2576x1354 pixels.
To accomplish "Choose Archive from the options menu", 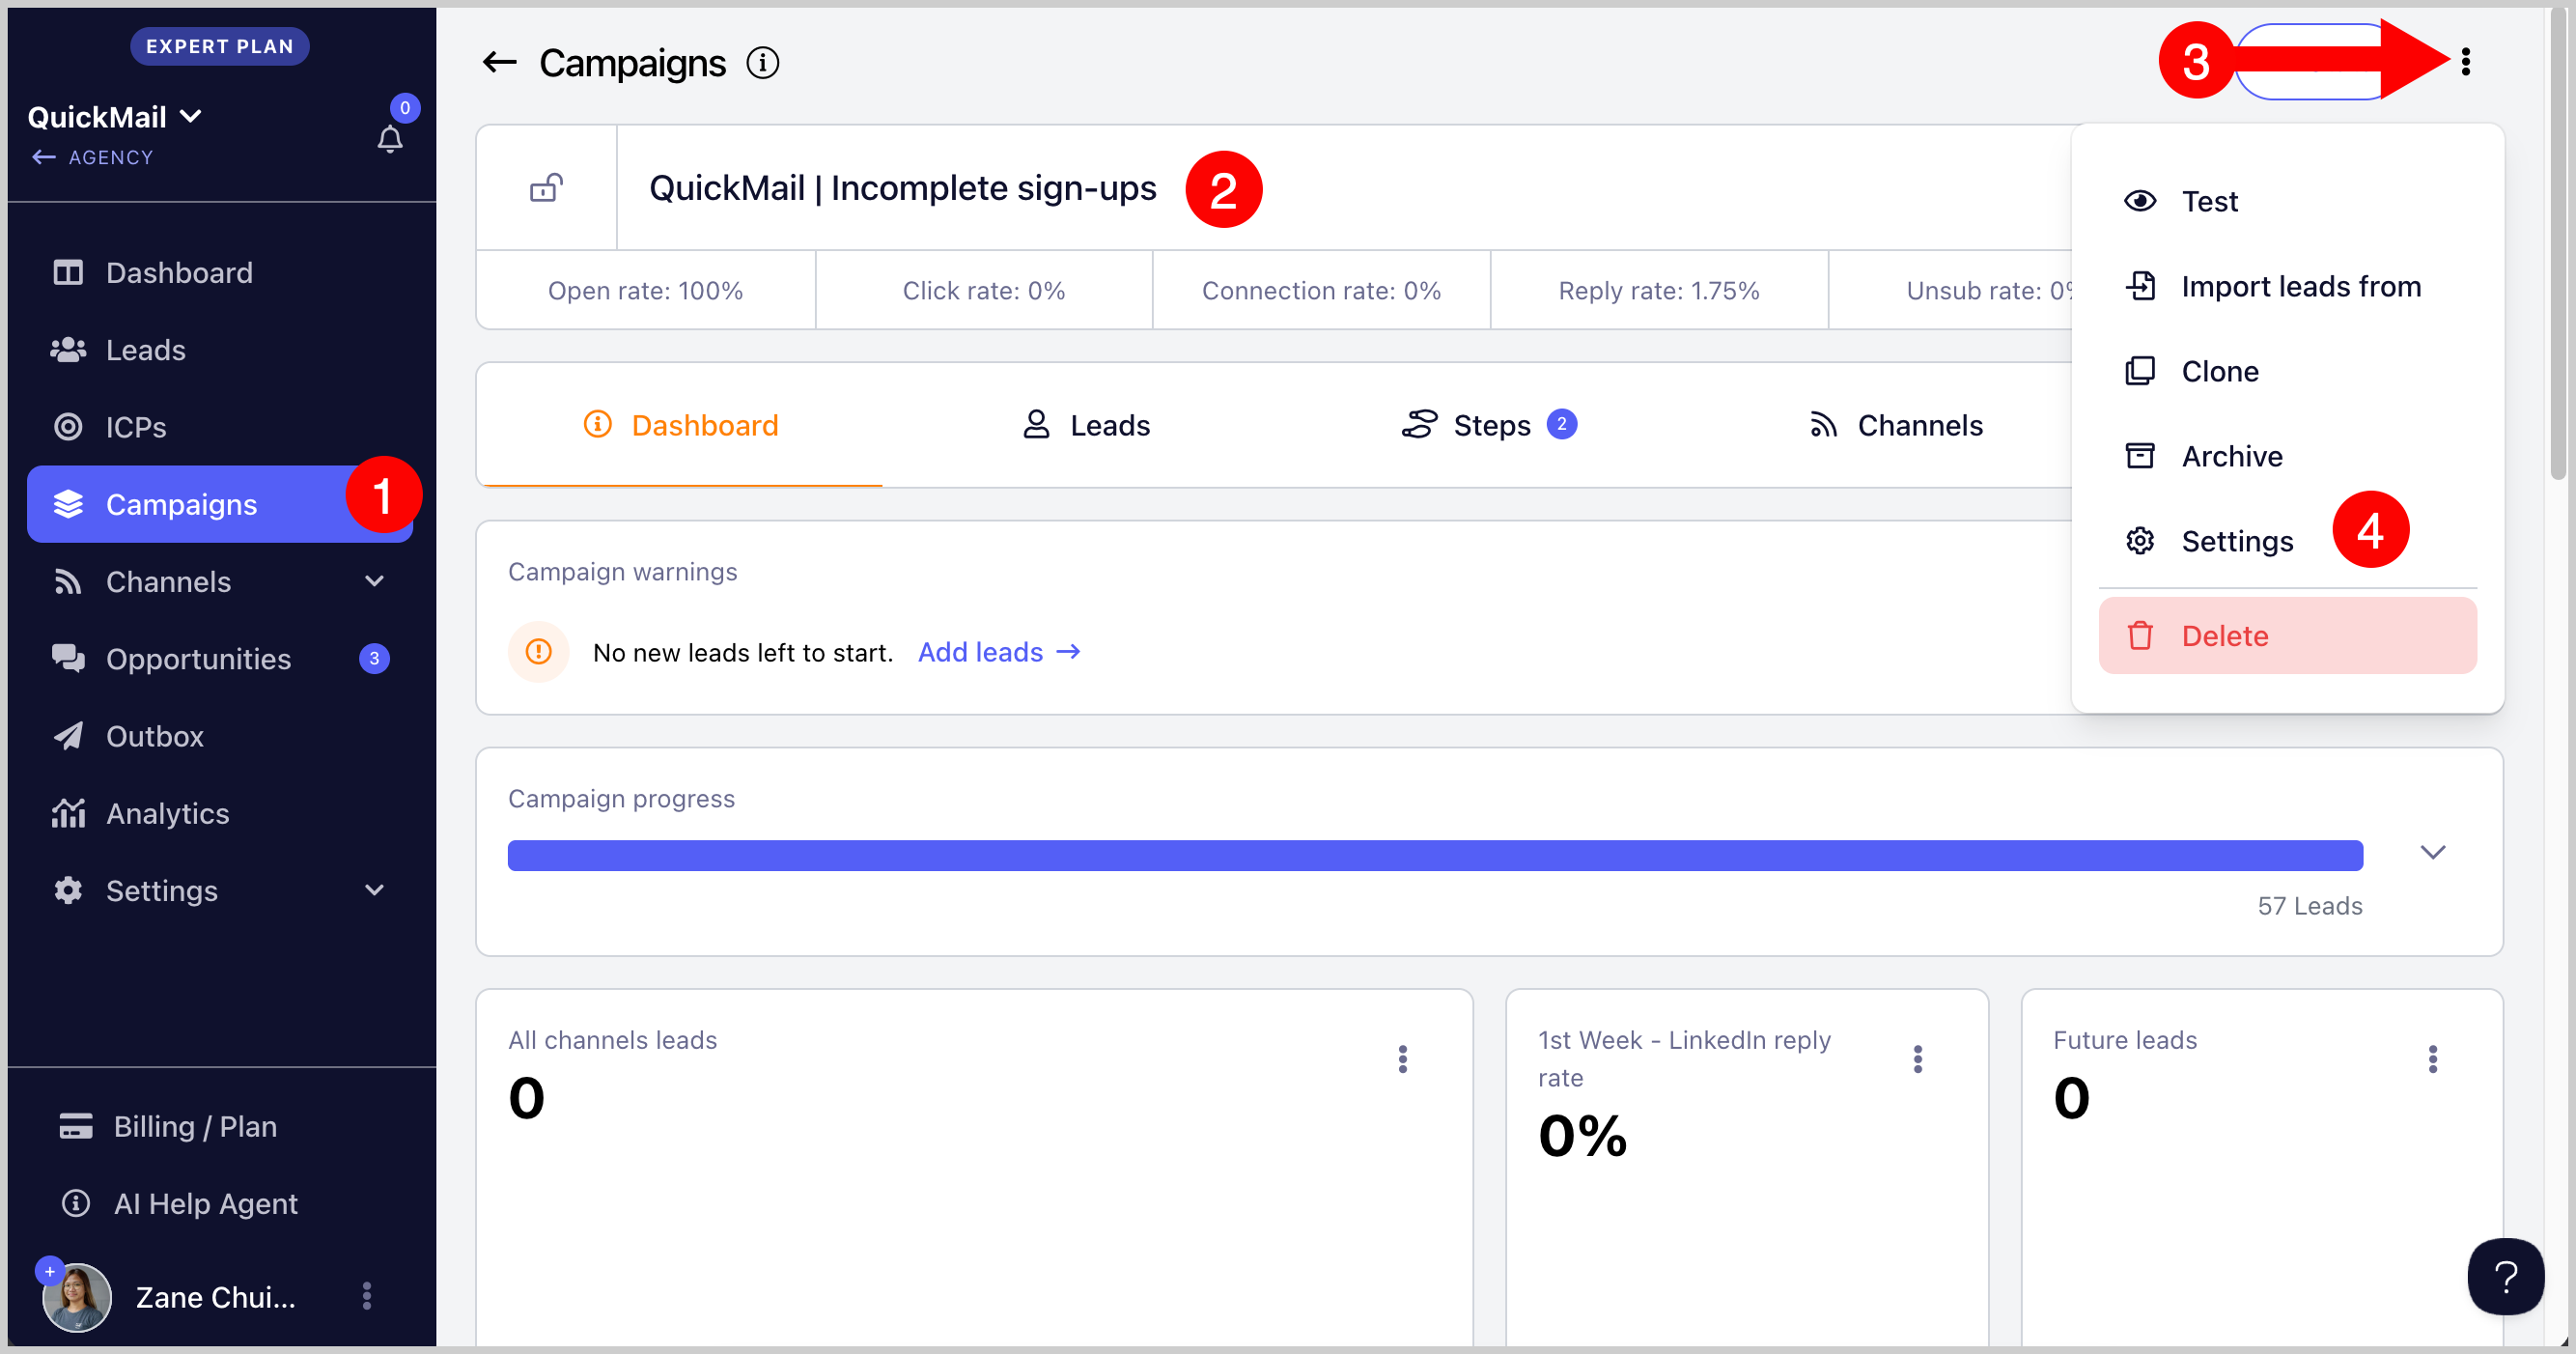I will [x=2287, y=456].
